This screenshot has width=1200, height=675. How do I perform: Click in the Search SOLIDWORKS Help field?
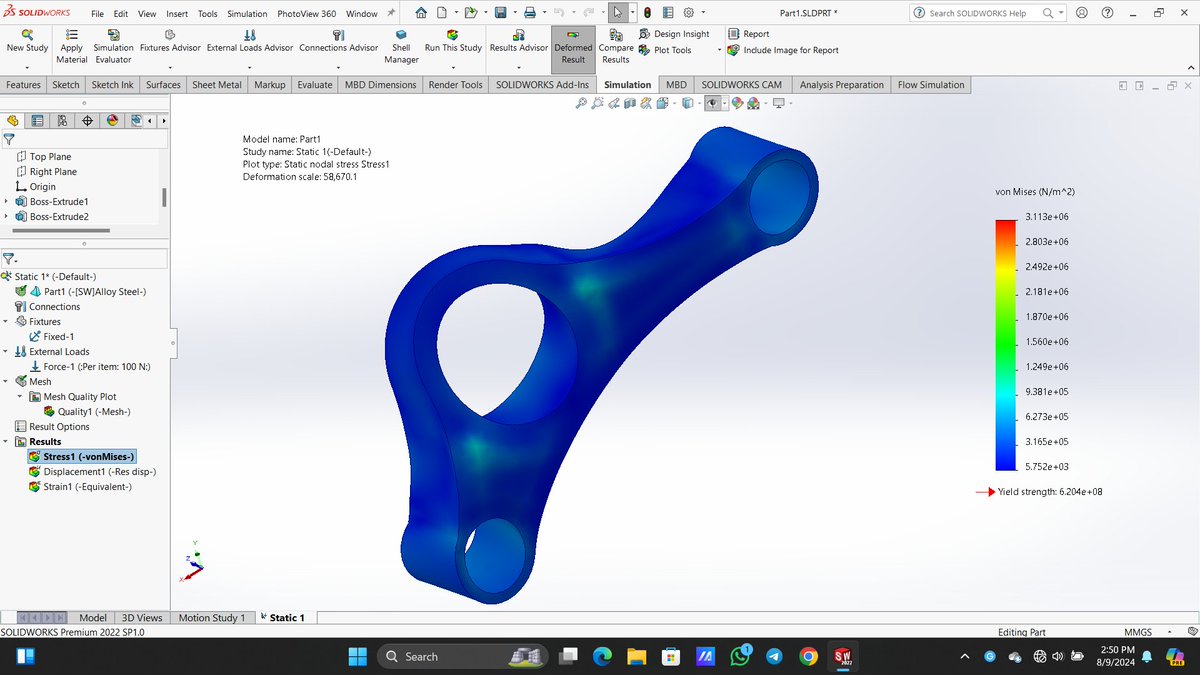(982, 13)
